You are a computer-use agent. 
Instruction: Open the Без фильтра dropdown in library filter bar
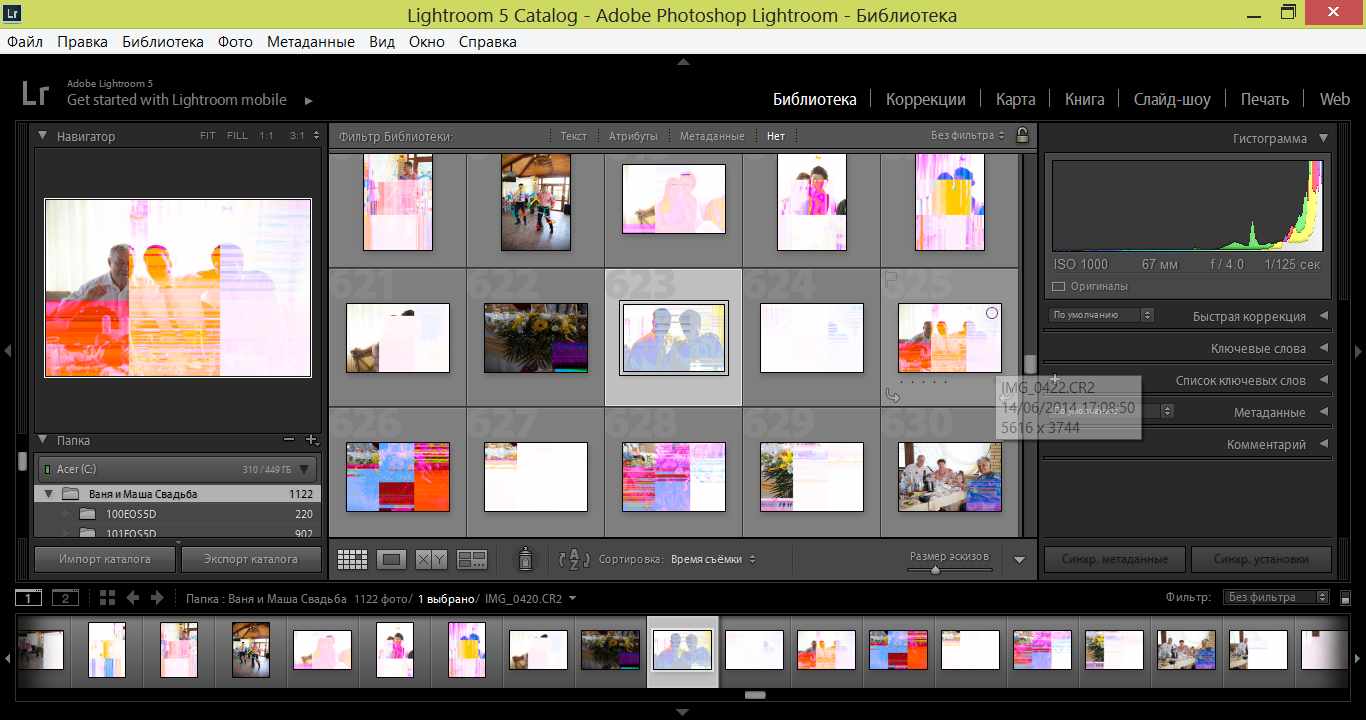click(968, 135)
